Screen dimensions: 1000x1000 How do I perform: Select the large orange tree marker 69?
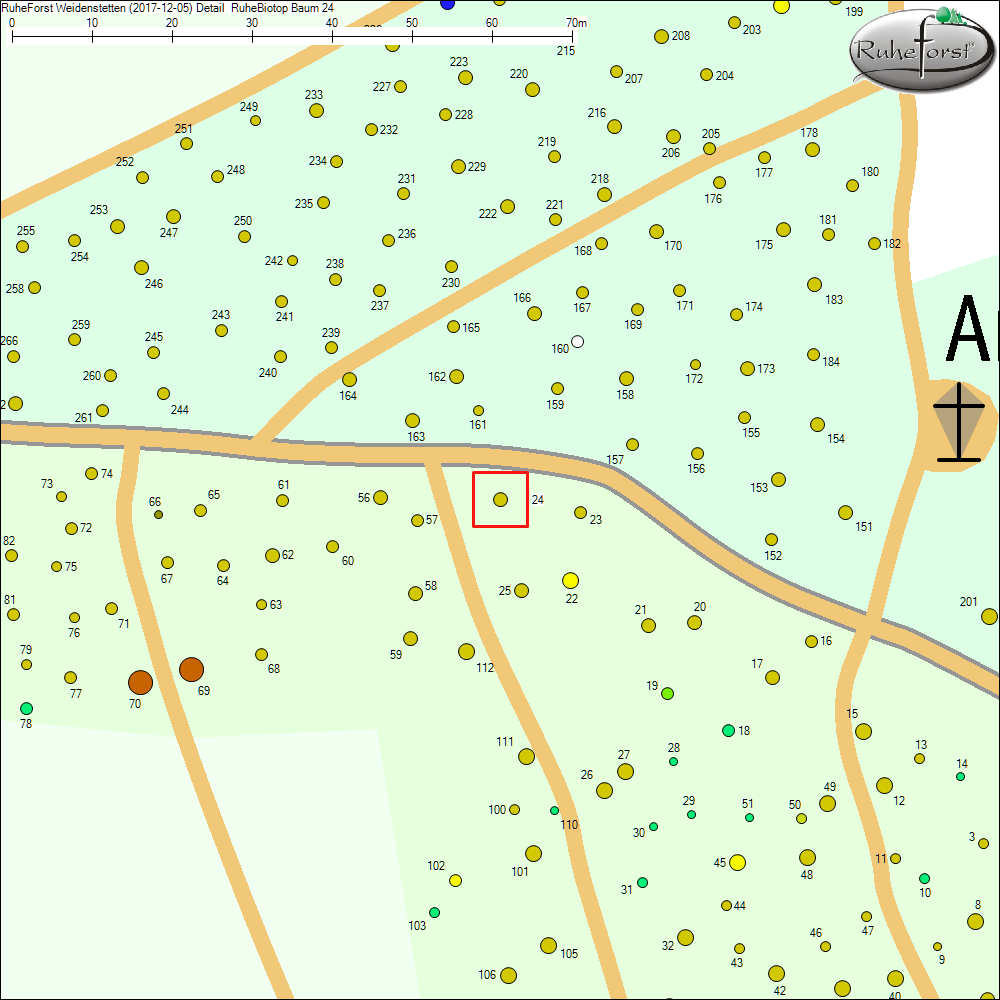(x=191, y=669)
